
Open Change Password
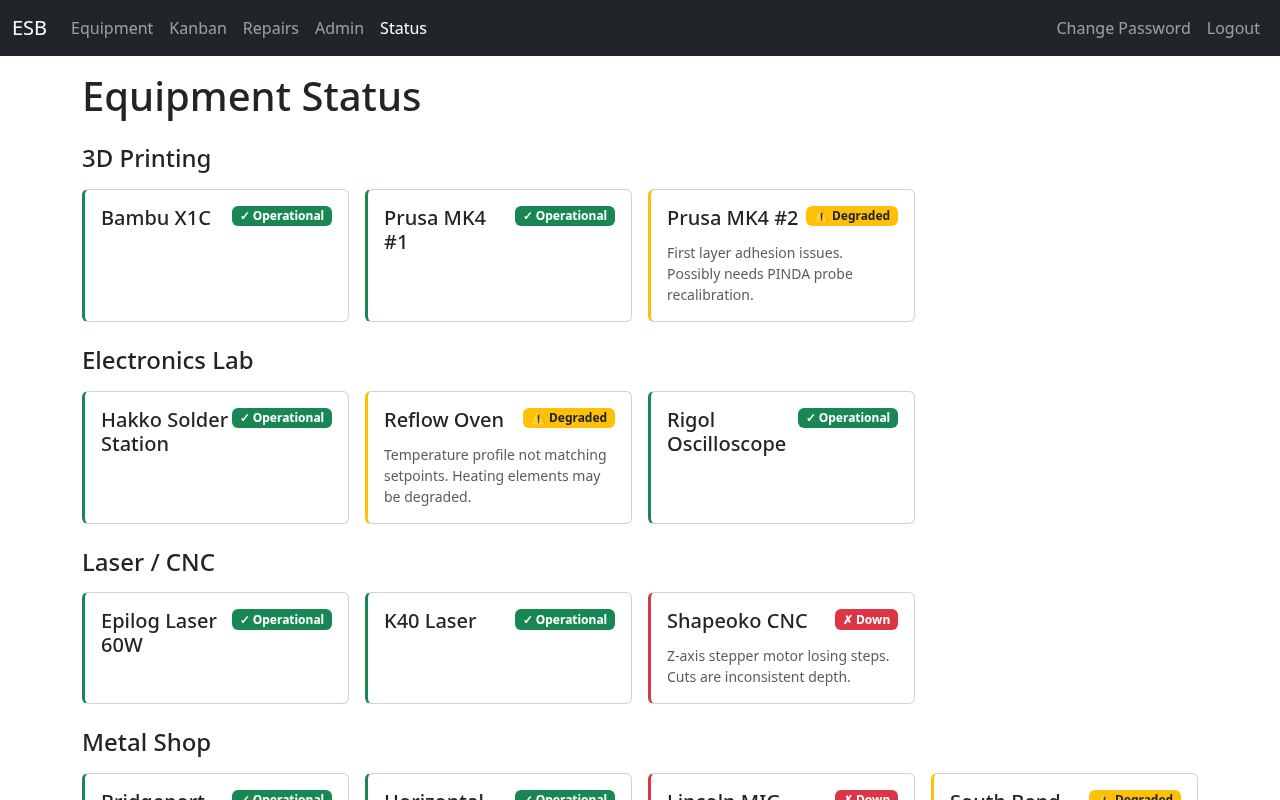(1123, 28)
